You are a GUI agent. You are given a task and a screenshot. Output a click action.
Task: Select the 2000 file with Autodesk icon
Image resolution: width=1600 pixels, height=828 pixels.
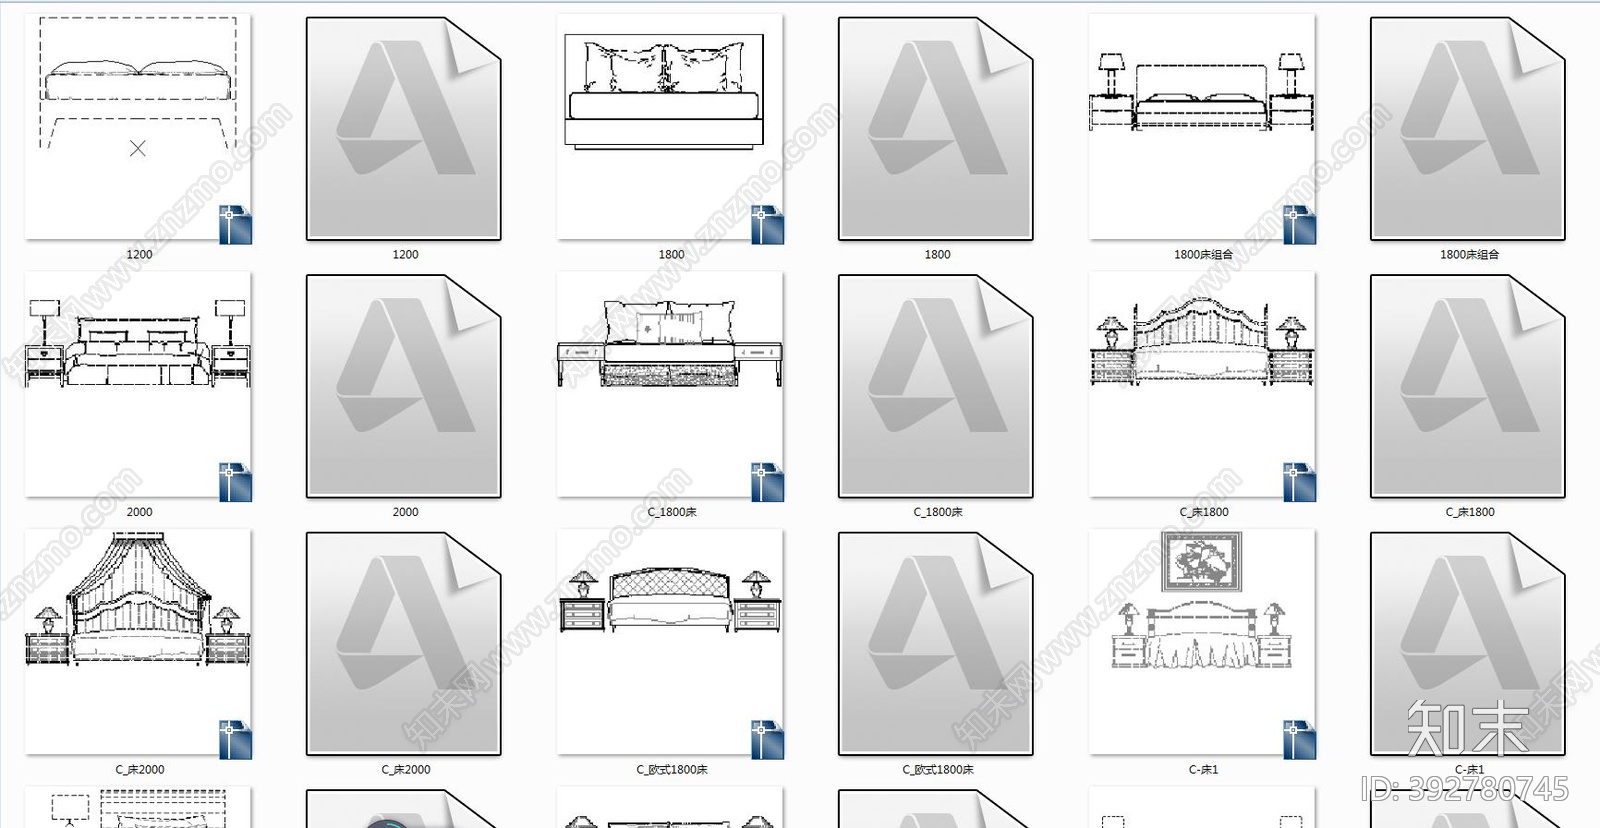(404, 386)
